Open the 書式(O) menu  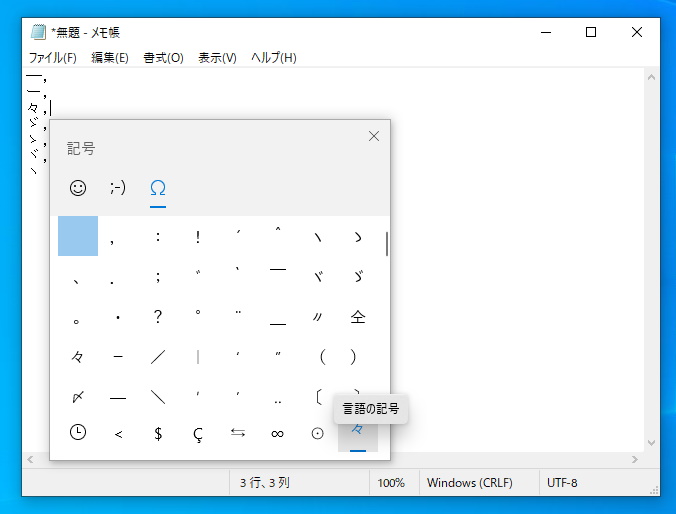(163, 57)
